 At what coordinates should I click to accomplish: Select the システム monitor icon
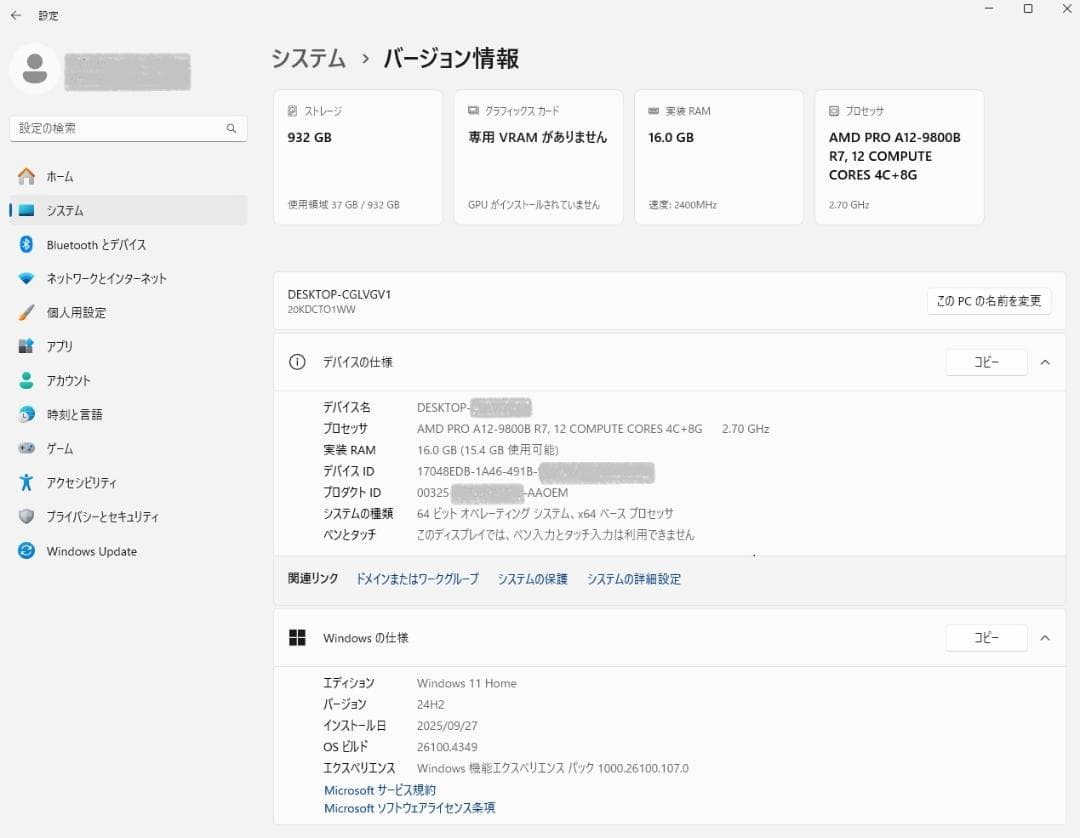[x=26, y=210]
